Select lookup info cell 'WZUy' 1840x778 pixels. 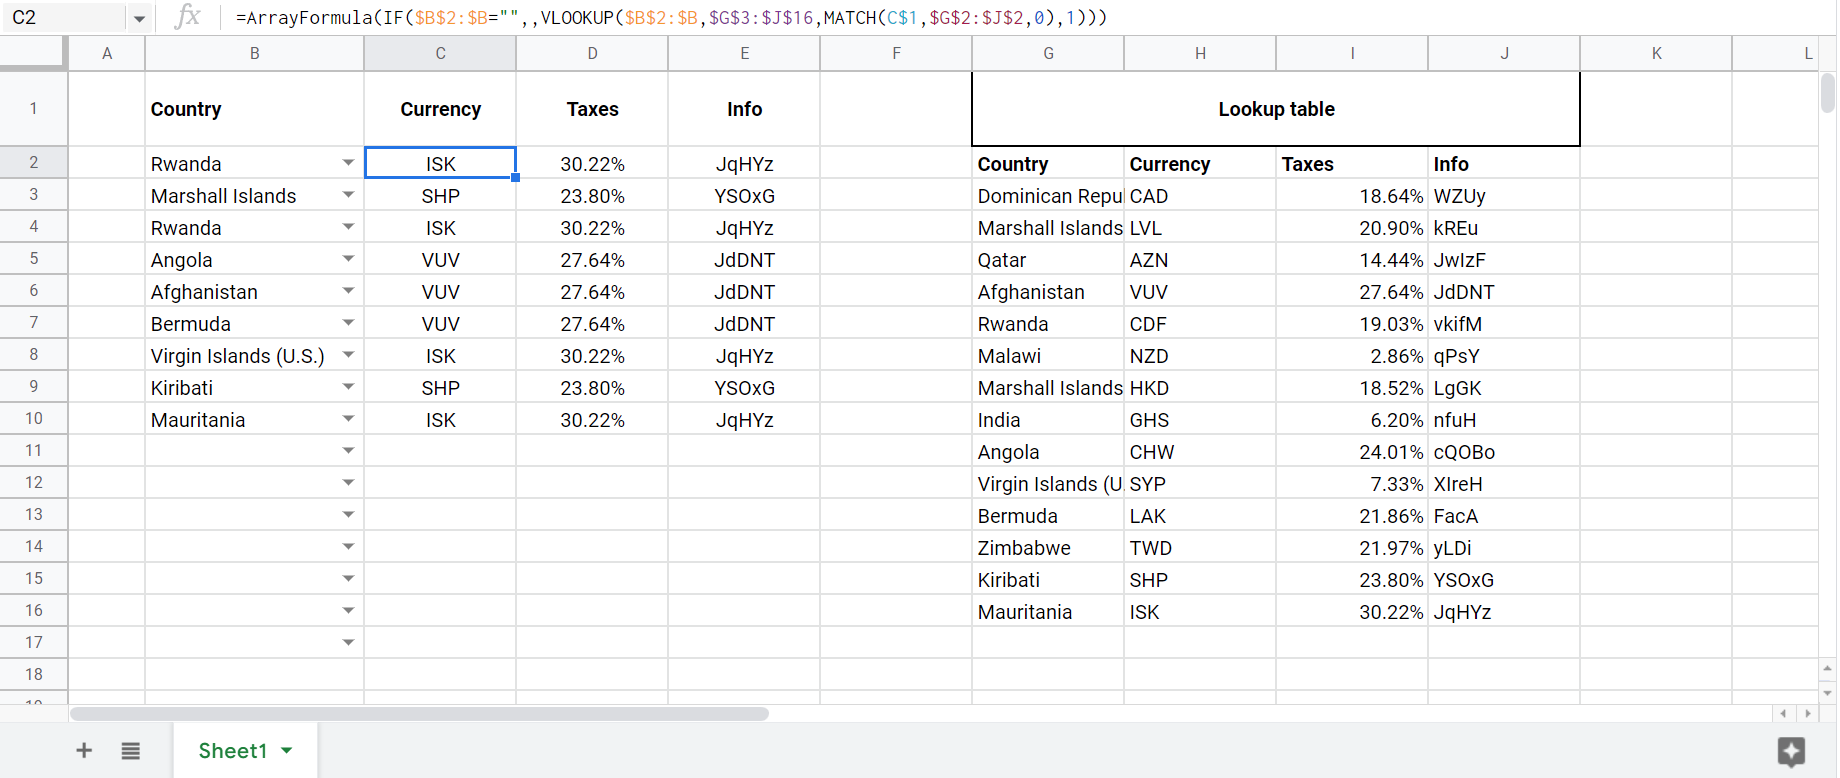tap(1504, 195)
